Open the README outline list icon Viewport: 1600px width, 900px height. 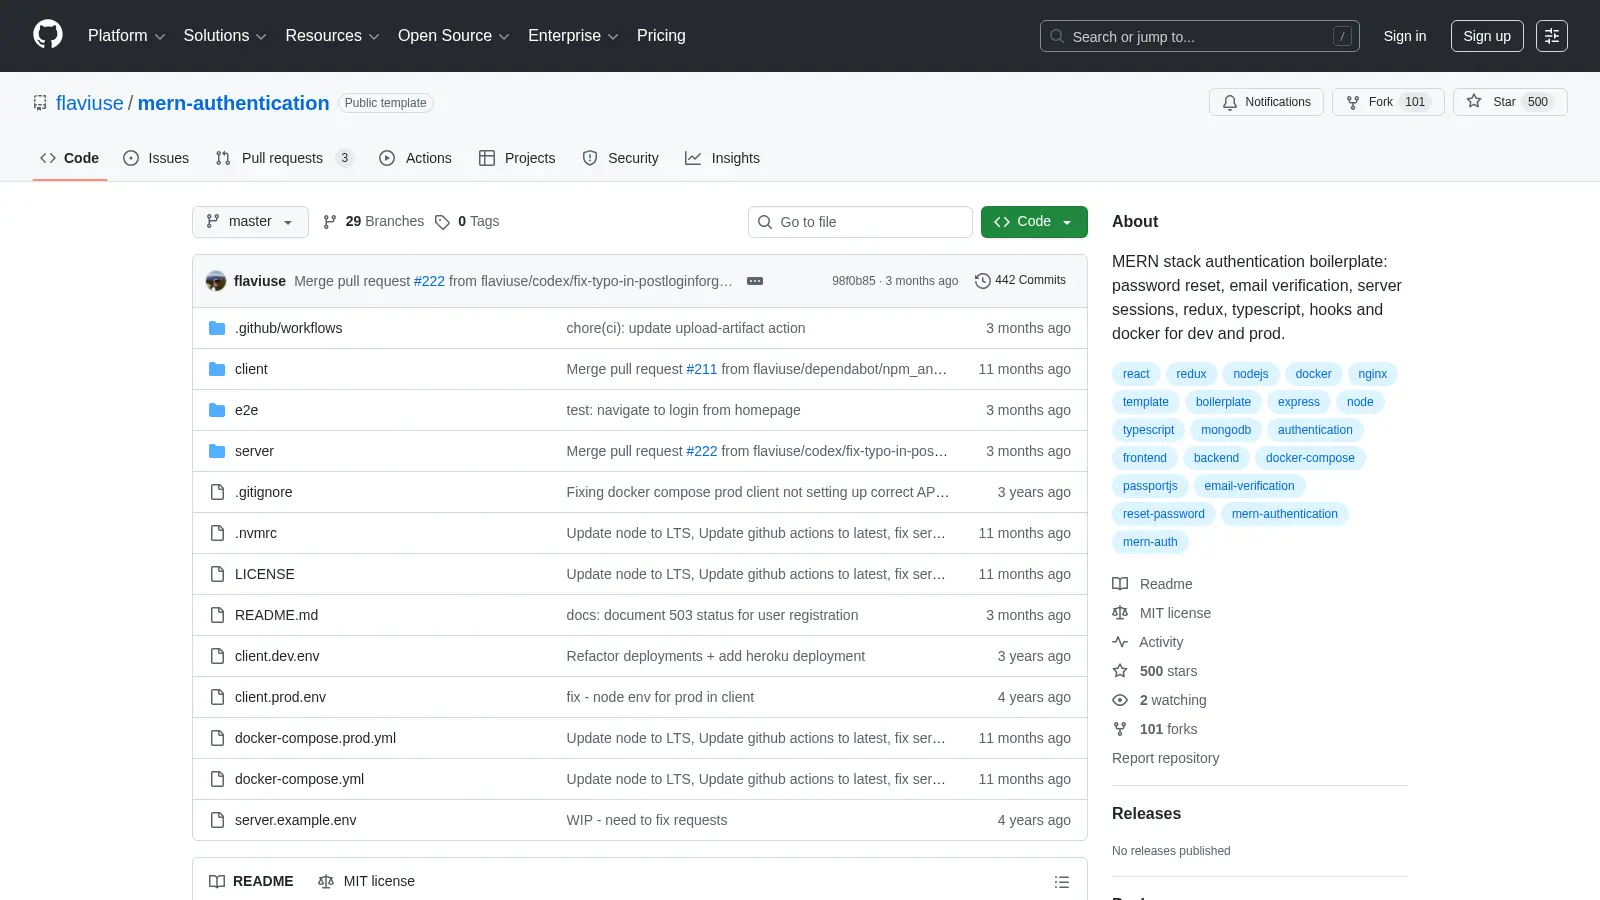coord(1062,882)
